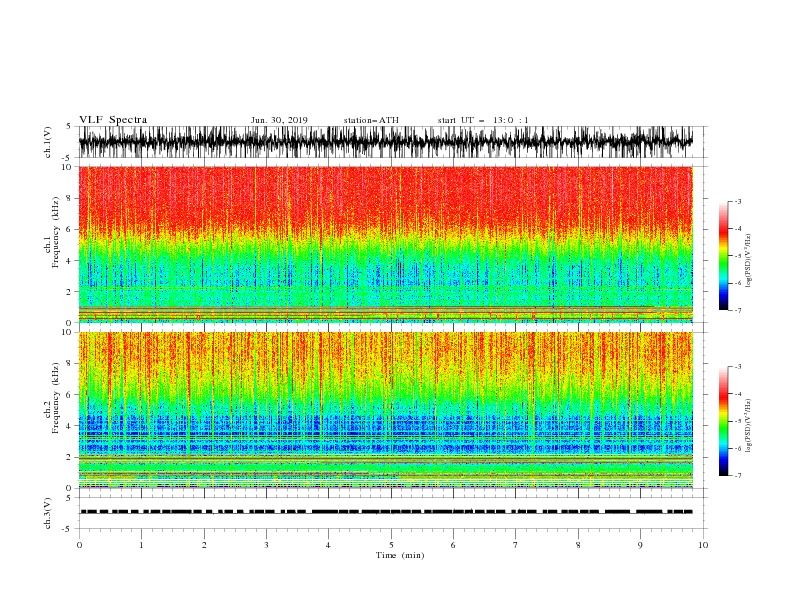Click the 'station=ATH' label
This screenshot has height=612, width=792.
tap(371, 120)
